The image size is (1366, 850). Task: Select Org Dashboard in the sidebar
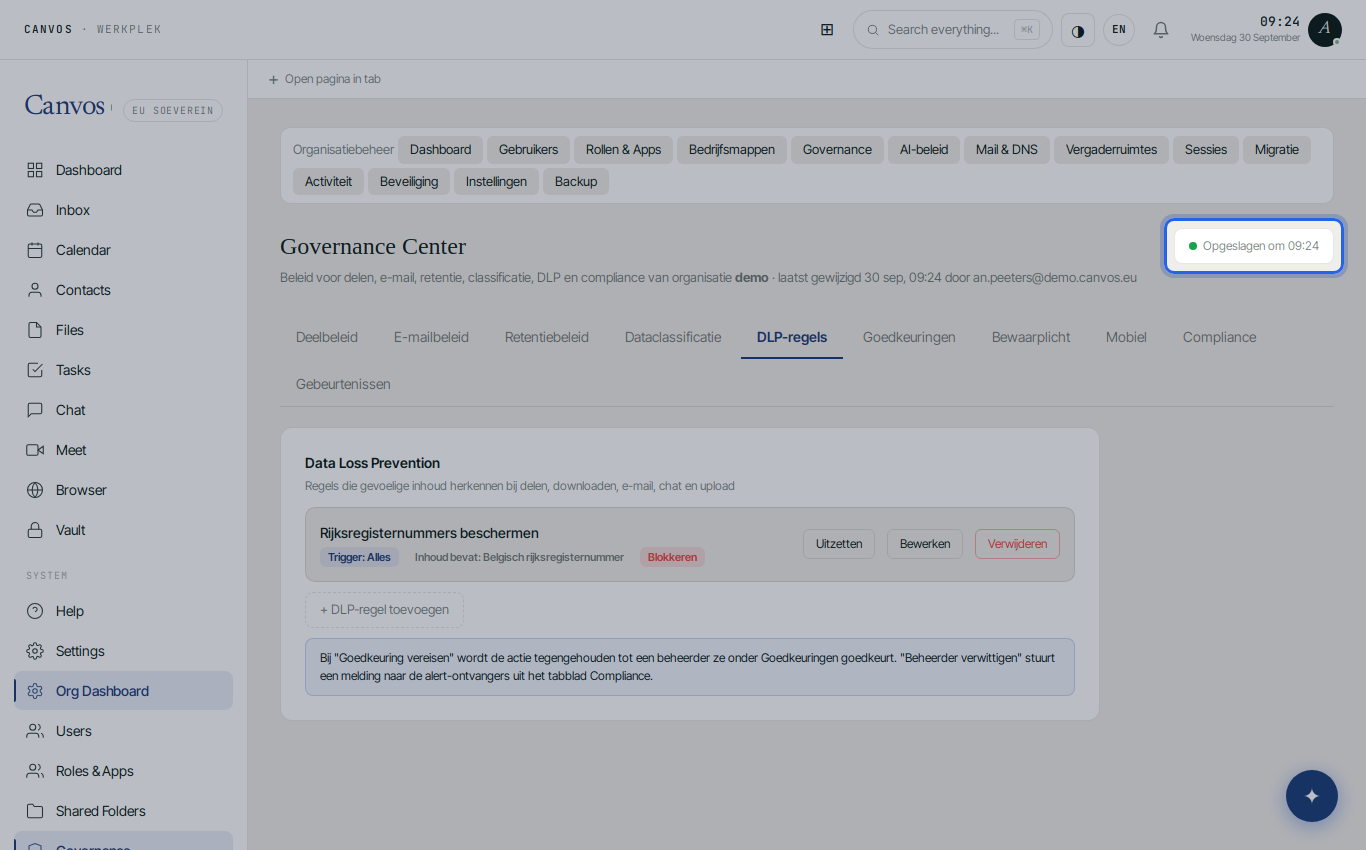(124, 691)
